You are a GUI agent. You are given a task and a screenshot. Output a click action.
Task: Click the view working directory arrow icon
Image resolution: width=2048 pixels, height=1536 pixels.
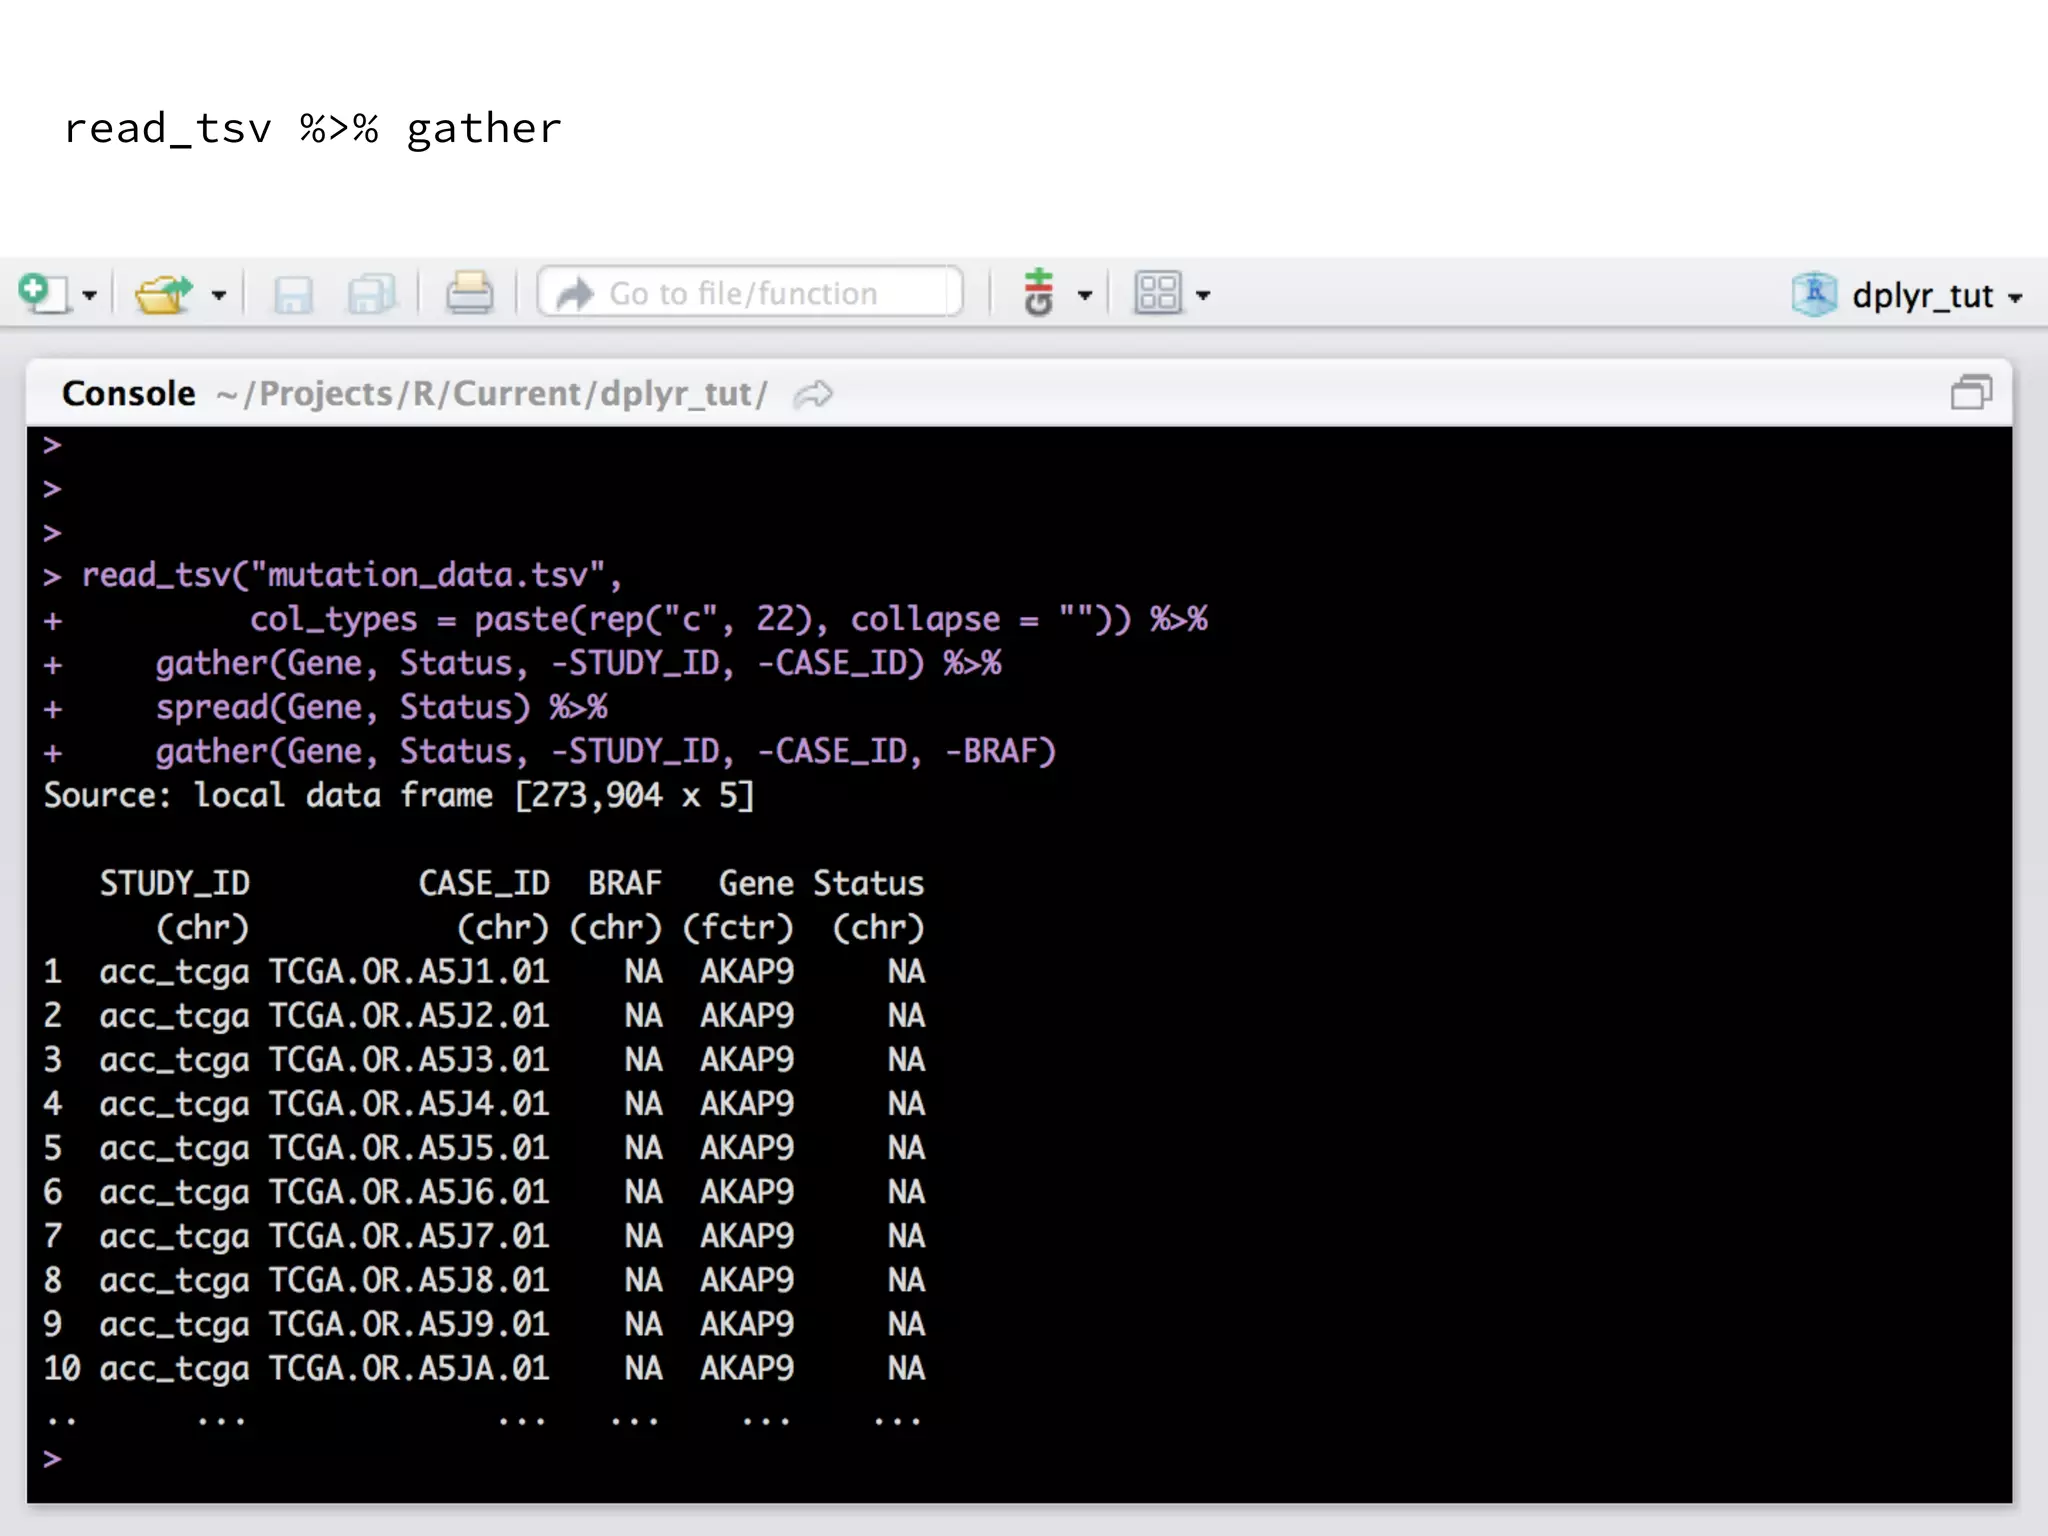[x=813, y=394]
